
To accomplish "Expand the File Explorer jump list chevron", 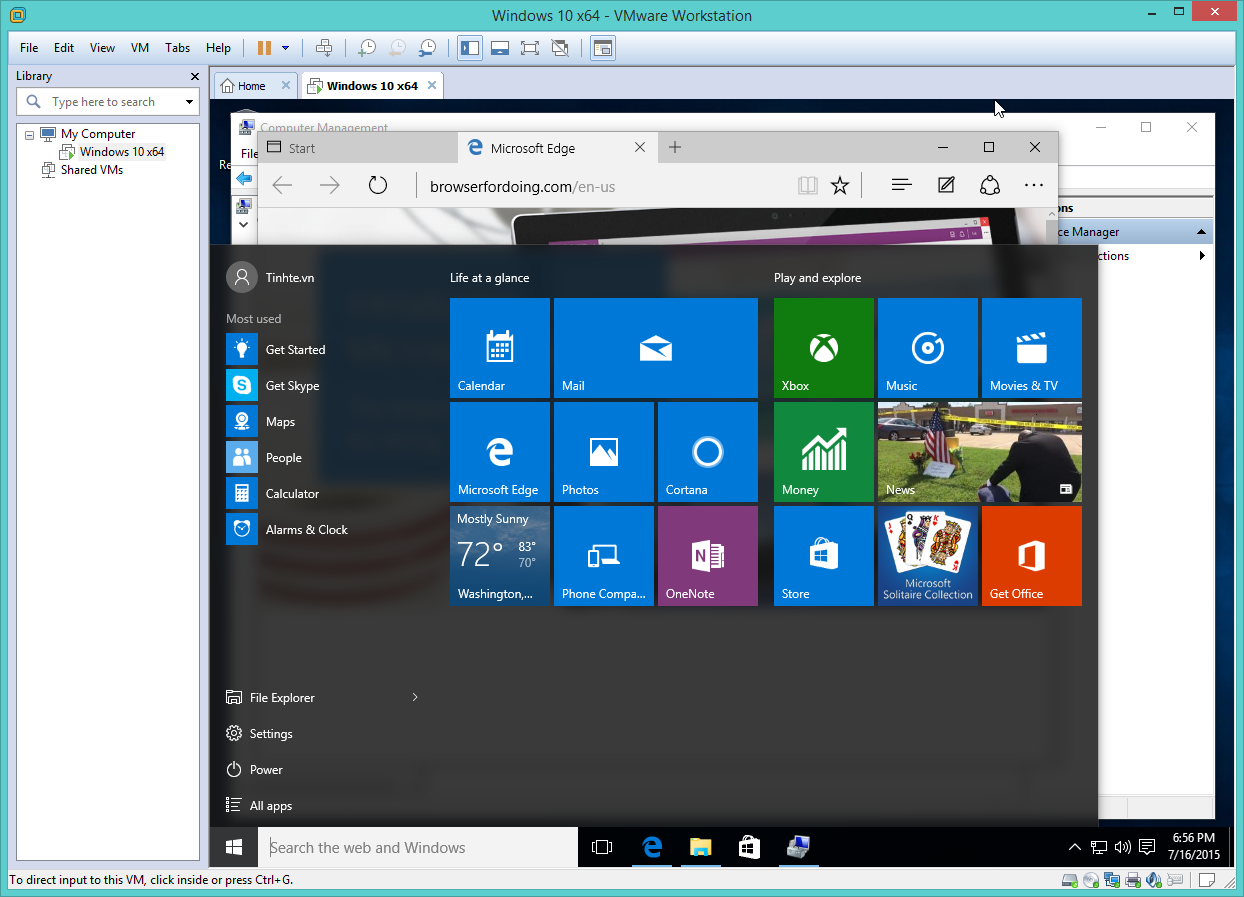I will (415, 697).
